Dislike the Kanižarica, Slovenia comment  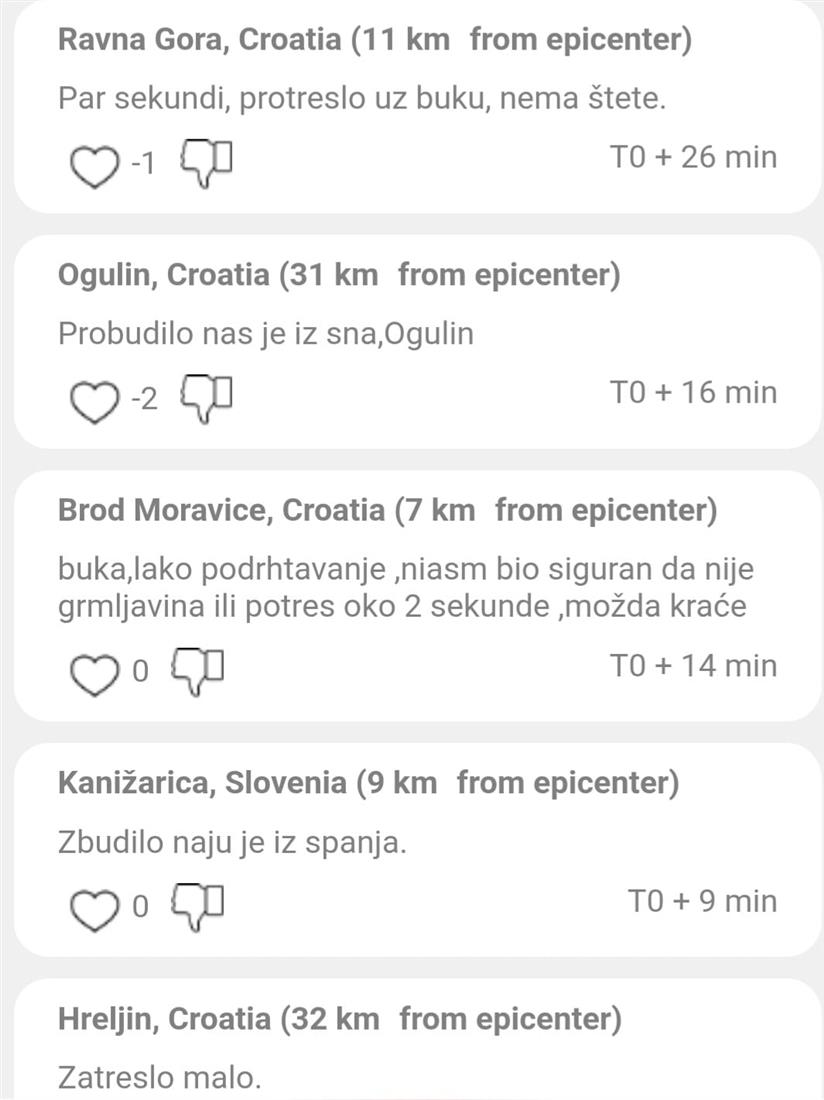[x=196, y=906]
